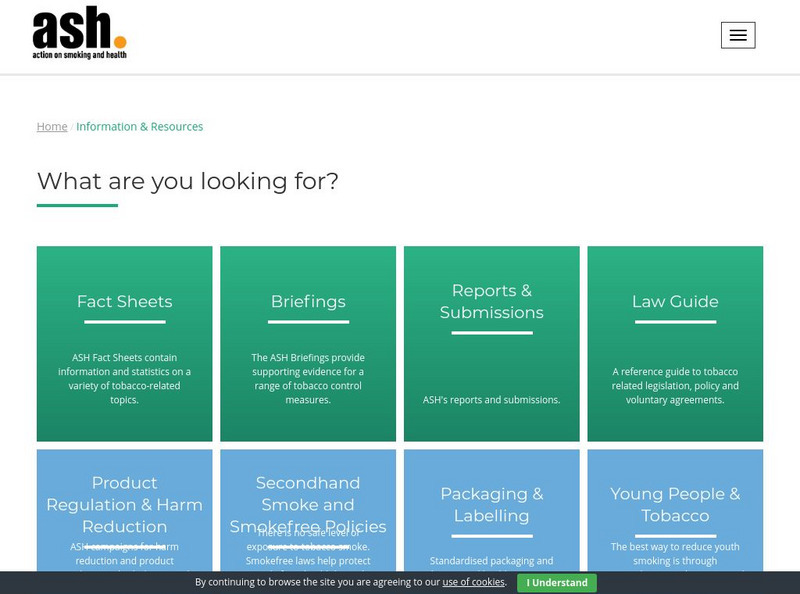Open Product Regulation & Harm Reduction tile
The height and width of the screenshot is (594, 800).
tap(124, 510)
